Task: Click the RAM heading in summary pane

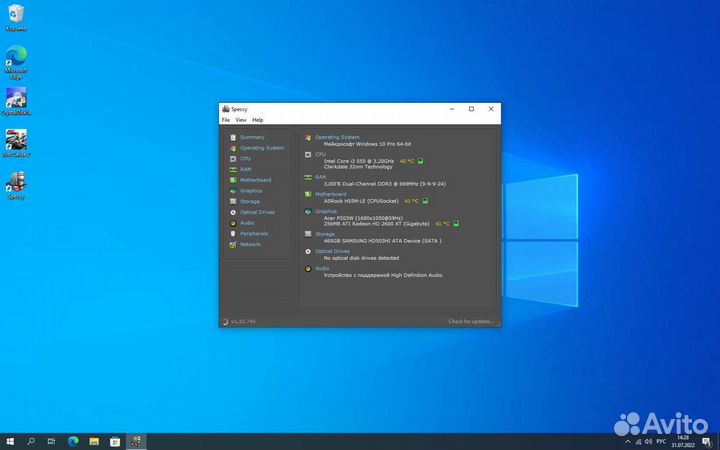Action: pyautogui.click(x=321, y=177)
